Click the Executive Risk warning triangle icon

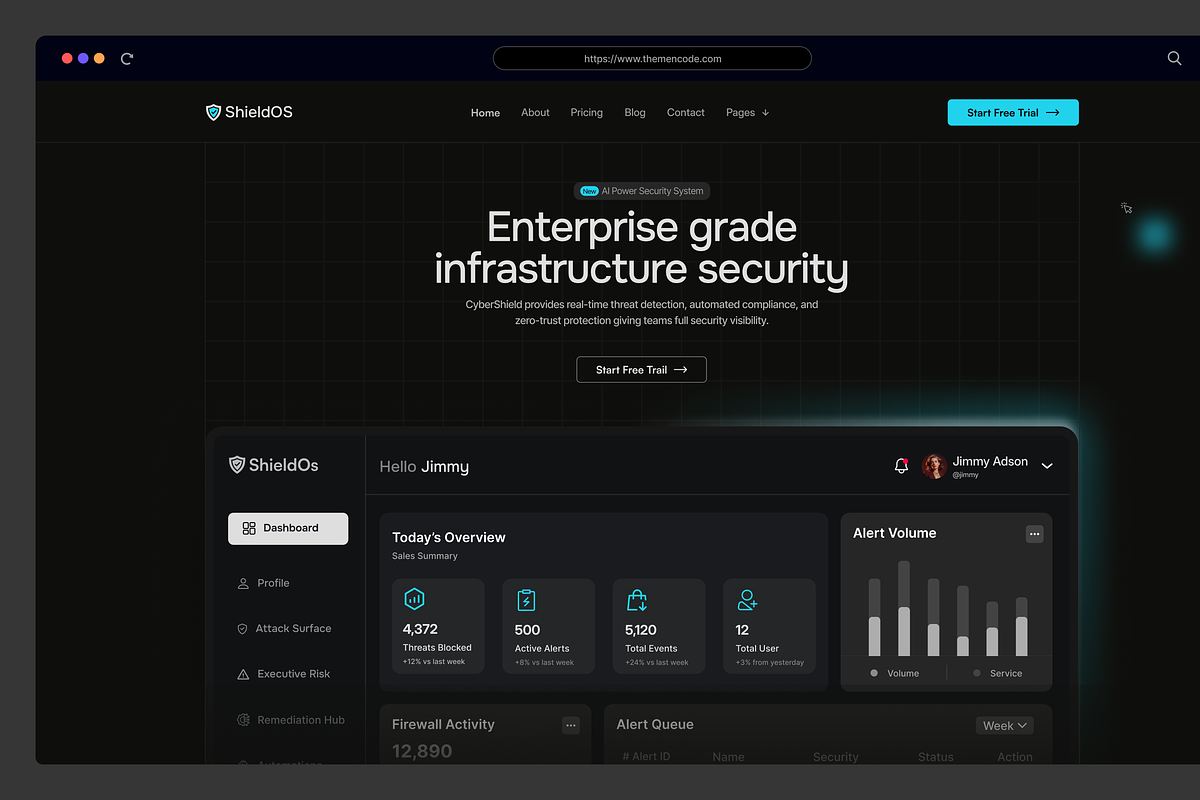point(243,674)
